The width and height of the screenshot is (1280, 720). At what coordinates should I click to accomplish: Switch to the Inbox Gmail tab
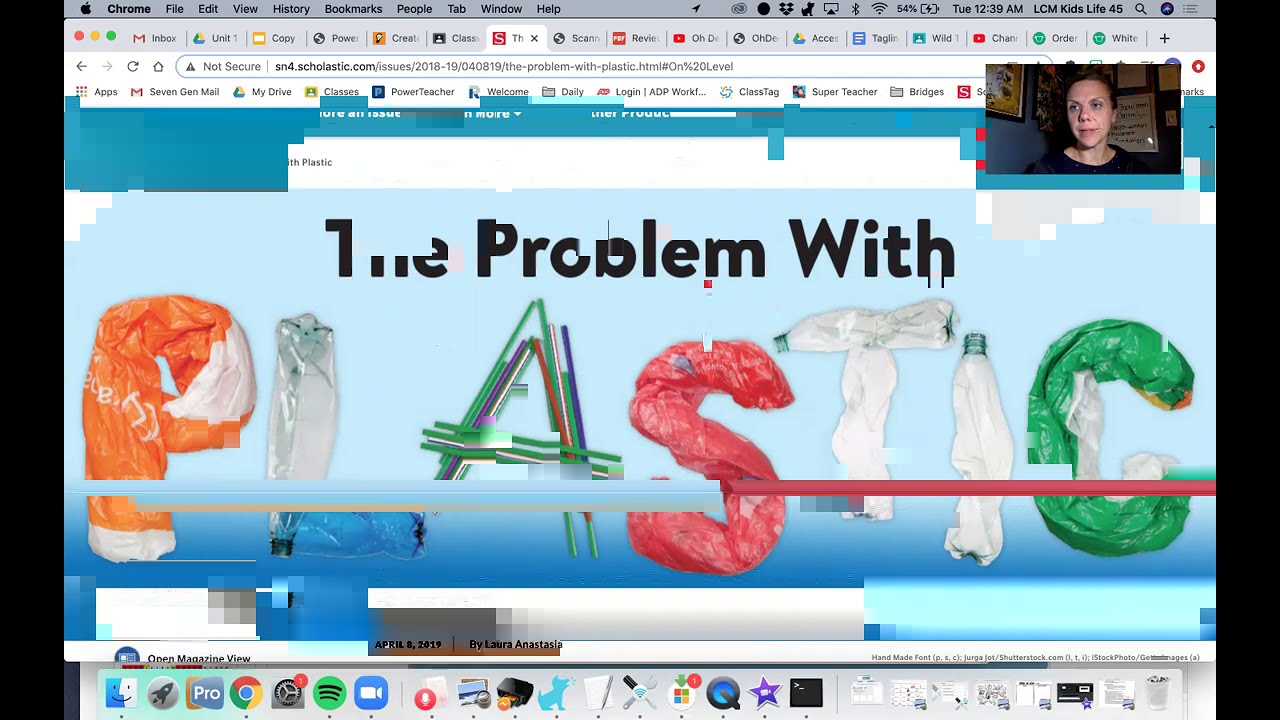(x=155, y=38)
